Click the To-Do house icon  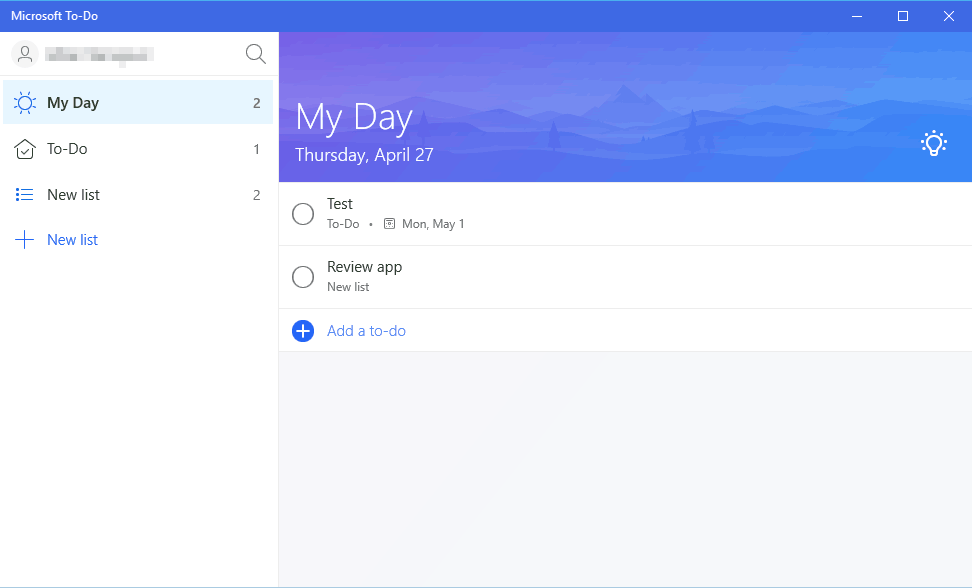(25, 149)
